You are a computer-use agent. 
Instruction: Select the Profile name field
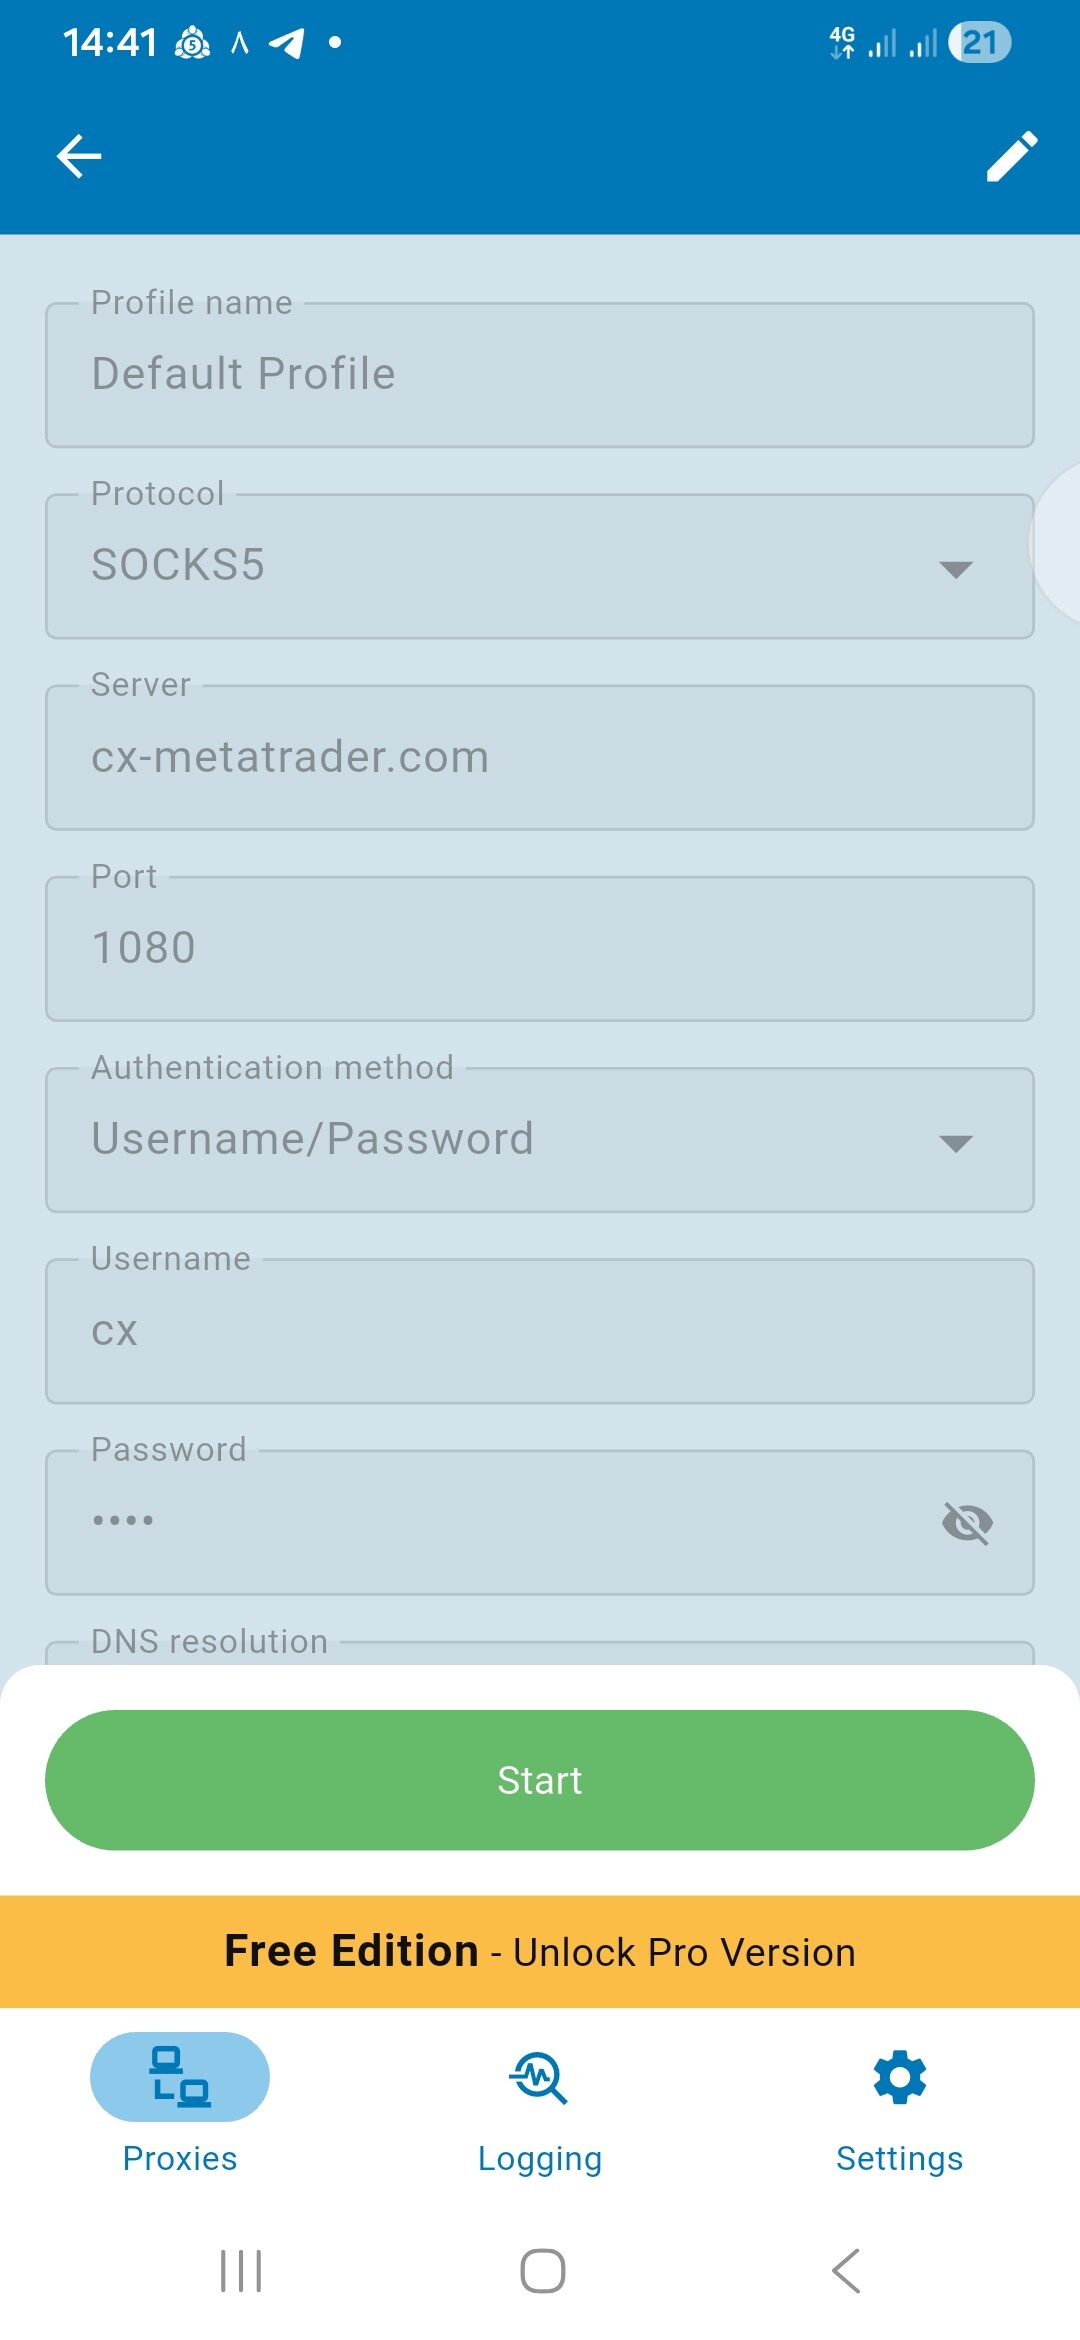[540, 375]
